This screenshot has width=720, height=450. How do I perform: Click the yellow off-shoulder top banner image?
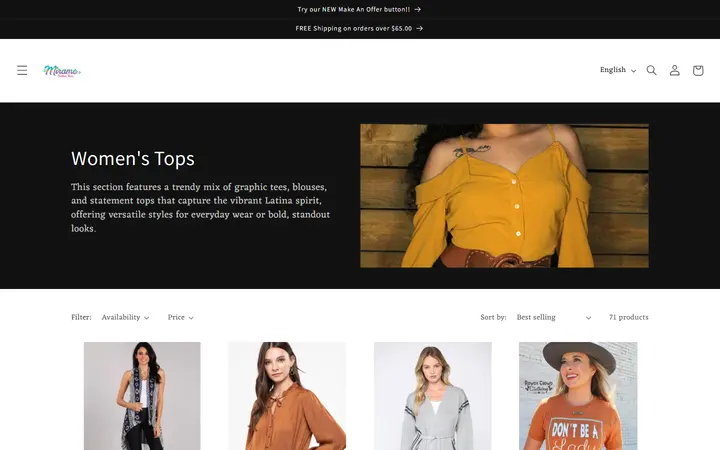point(504,196)
